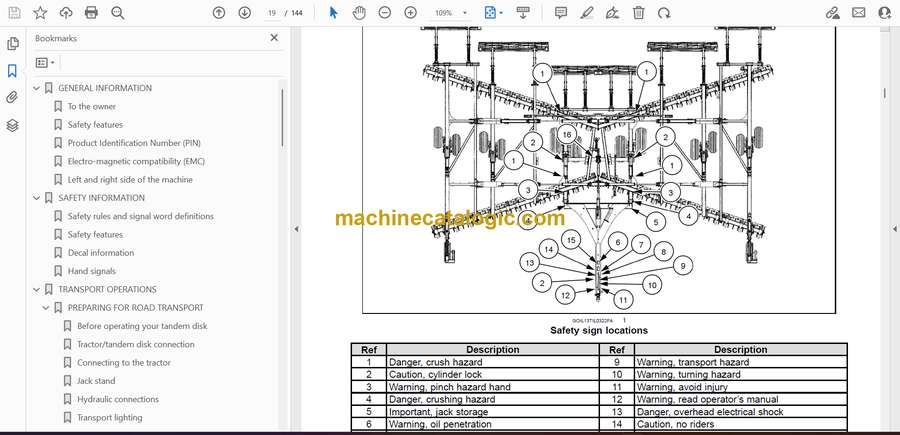Activate the hand pan tool
Image resolution: width=900 pixels, height=435 pixels.
click(359, 13)
